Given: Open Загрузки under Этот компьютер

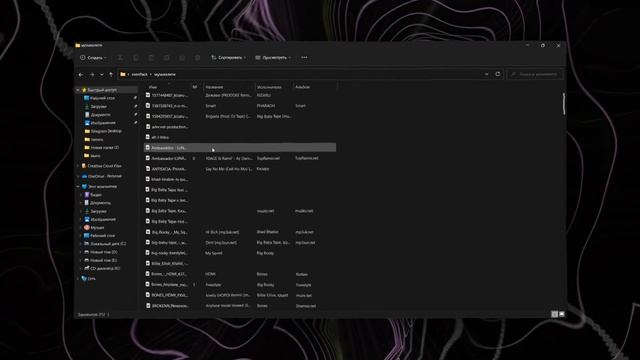Looking at the screenshot, I should pos(98,211).
